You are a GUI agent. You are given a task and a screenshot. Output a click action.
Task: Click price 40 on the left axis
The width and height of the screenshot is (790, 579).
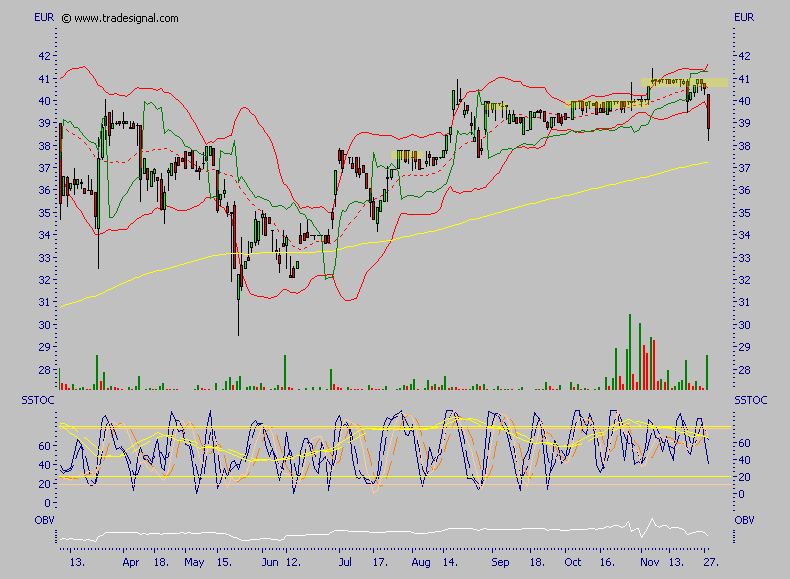pos(45,101)
